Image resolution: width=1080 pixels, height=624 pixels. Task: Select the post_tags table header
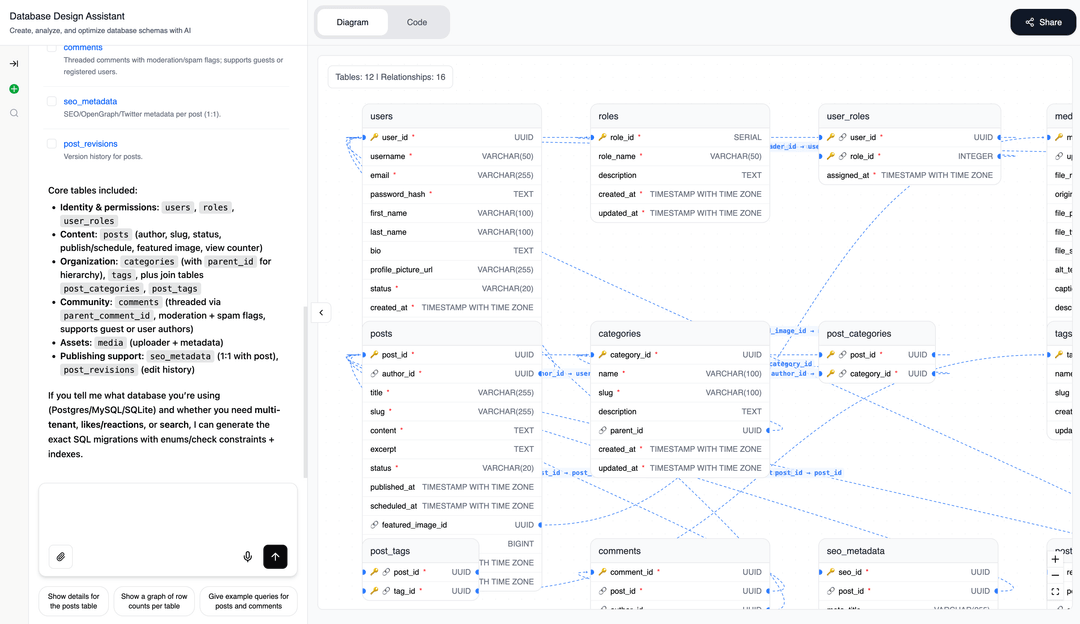(421, 551)
